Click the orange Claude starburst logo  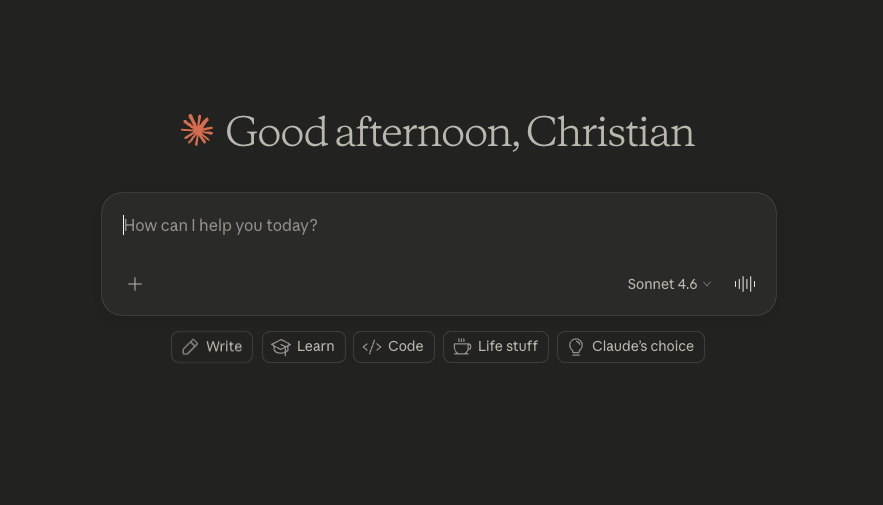197,131
